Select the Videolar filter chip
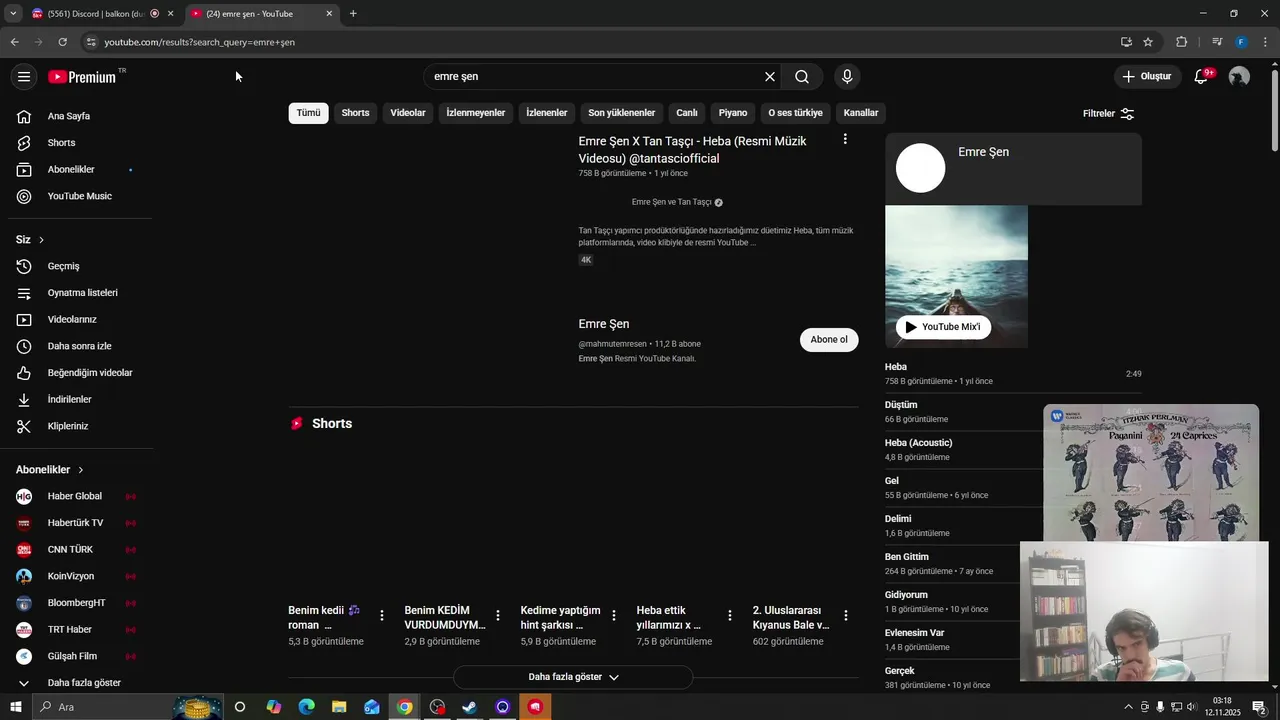The width and height of the screenshot is (1280, 720). [408, 113]
